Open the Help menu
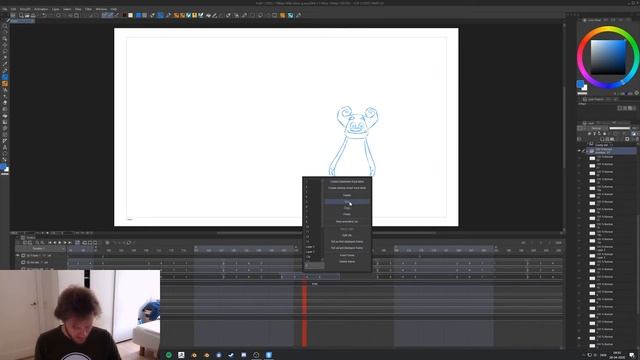Screen dimensions: 640x360 tap(113, 9)
